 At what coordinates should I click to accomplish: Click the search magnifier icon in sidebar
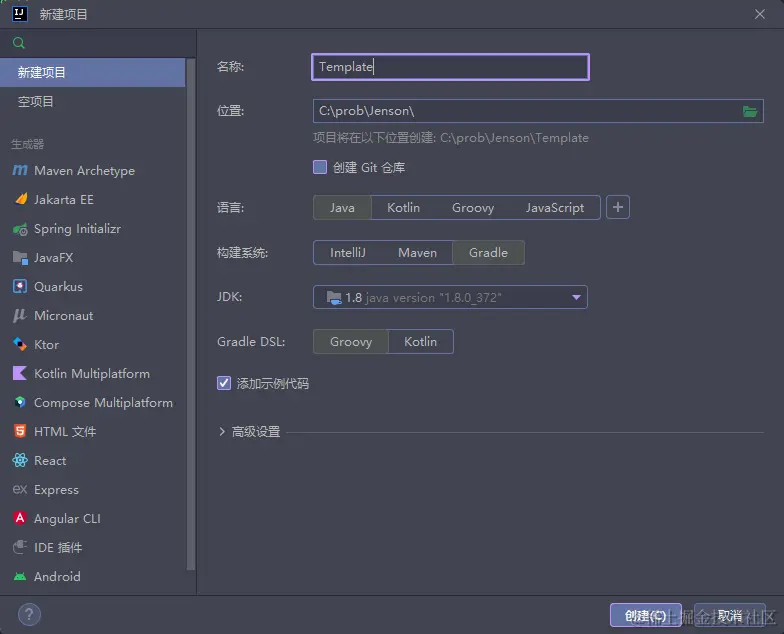point(18,43)
